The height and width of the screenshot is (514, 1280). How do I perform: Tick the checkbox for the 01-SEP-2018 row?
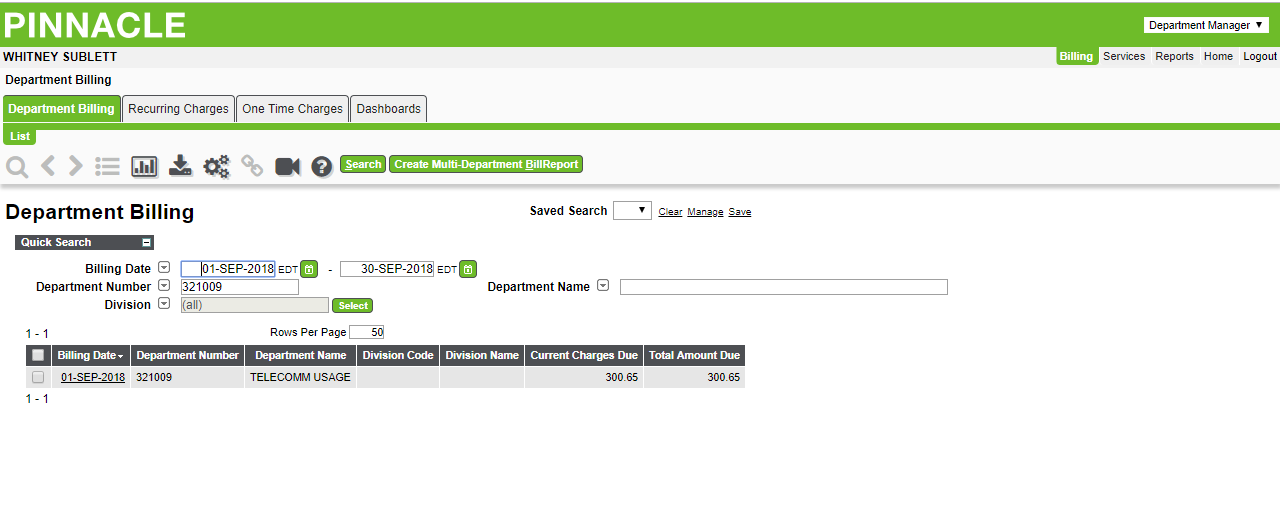[x=38, y=377]
